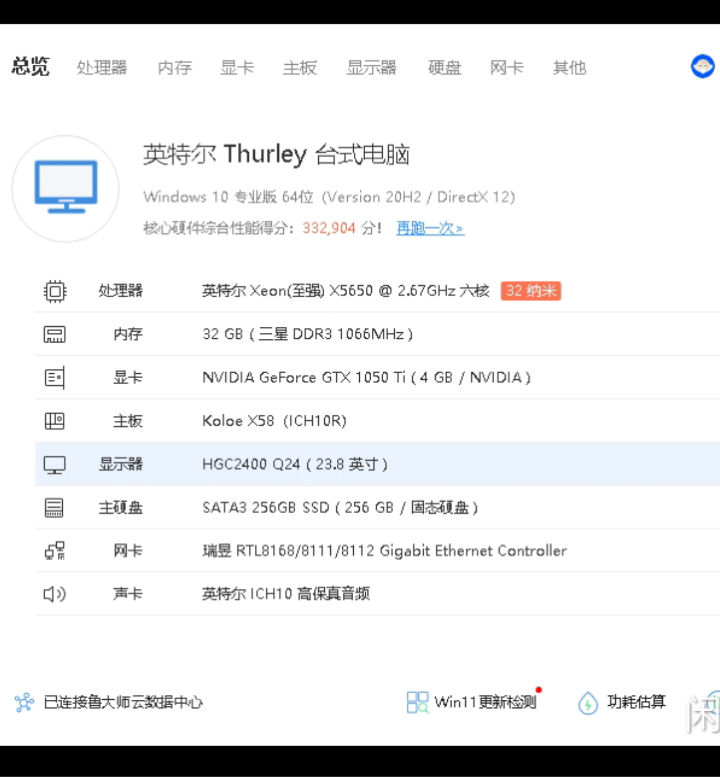Image resolution: width=720 pixels, height=777 pixels.
Task: Select the 英特尔 ICH10 高保真音频 text
Action: (286, 594)
